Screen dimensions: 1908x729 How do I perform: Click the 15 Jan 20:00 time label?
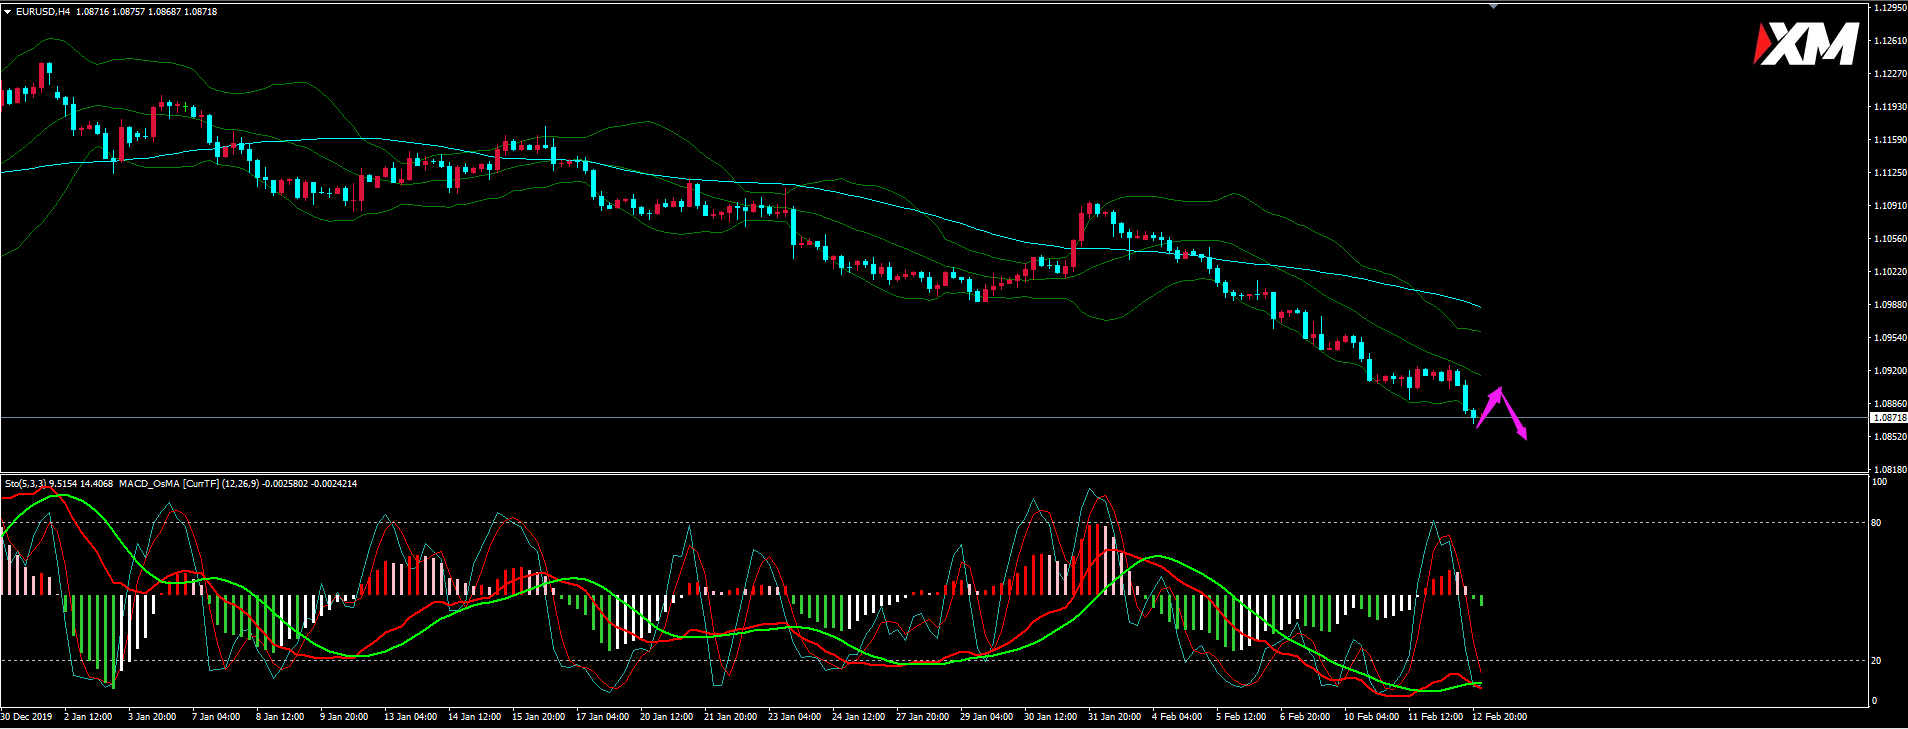538,717
